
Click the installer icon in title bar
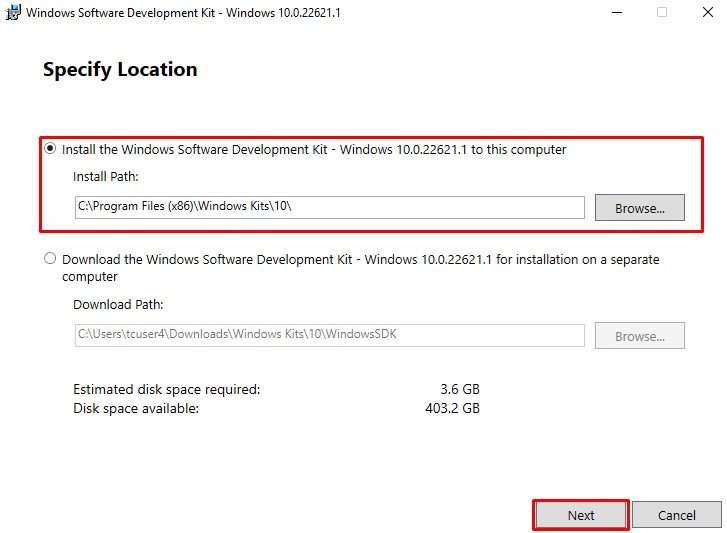click(x=13, y=12)
